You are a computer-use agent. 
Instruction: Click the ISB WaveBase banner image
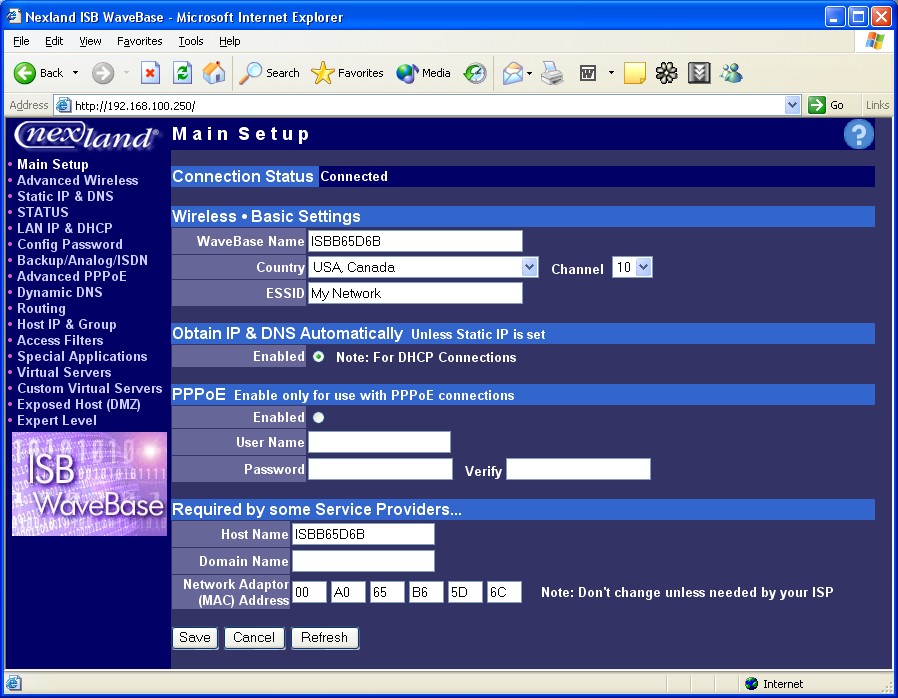coord(89,484)
